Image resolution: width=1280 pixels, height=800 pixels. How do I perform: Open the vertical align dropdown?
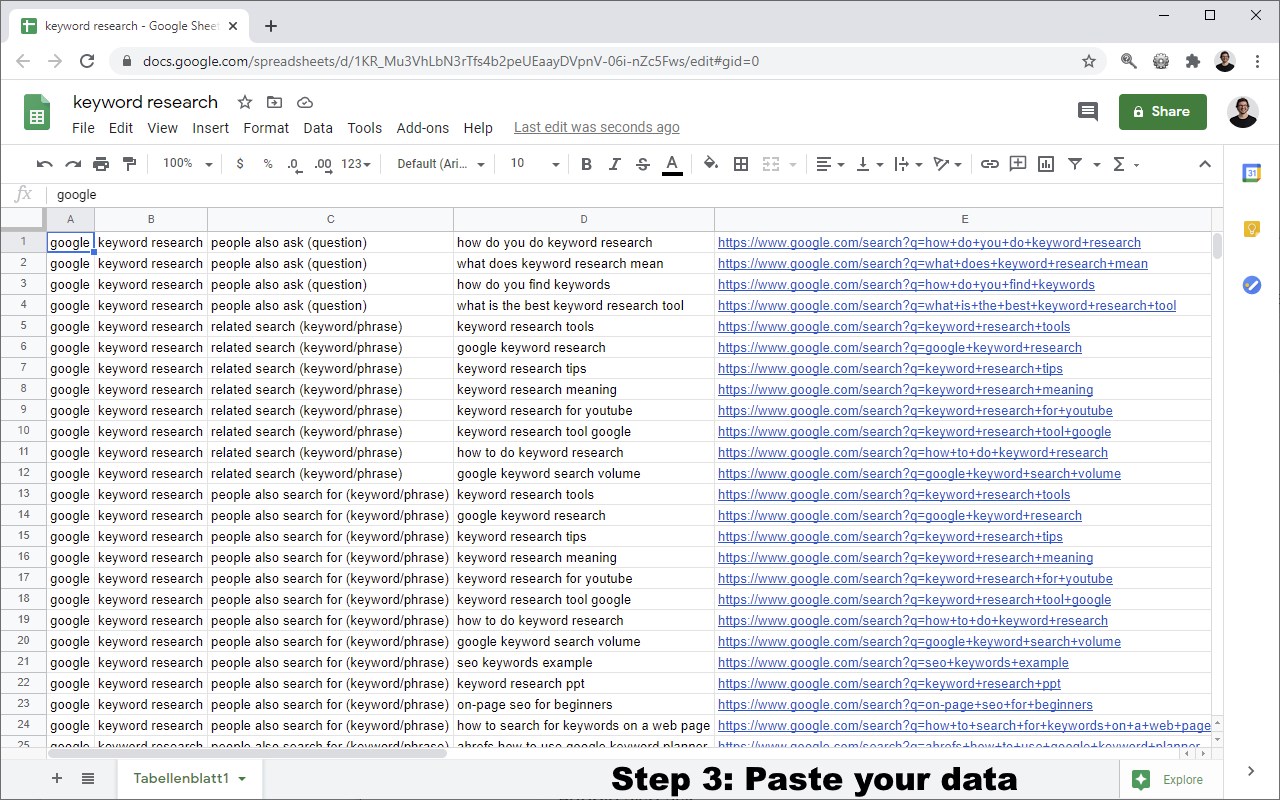(869, 164)
